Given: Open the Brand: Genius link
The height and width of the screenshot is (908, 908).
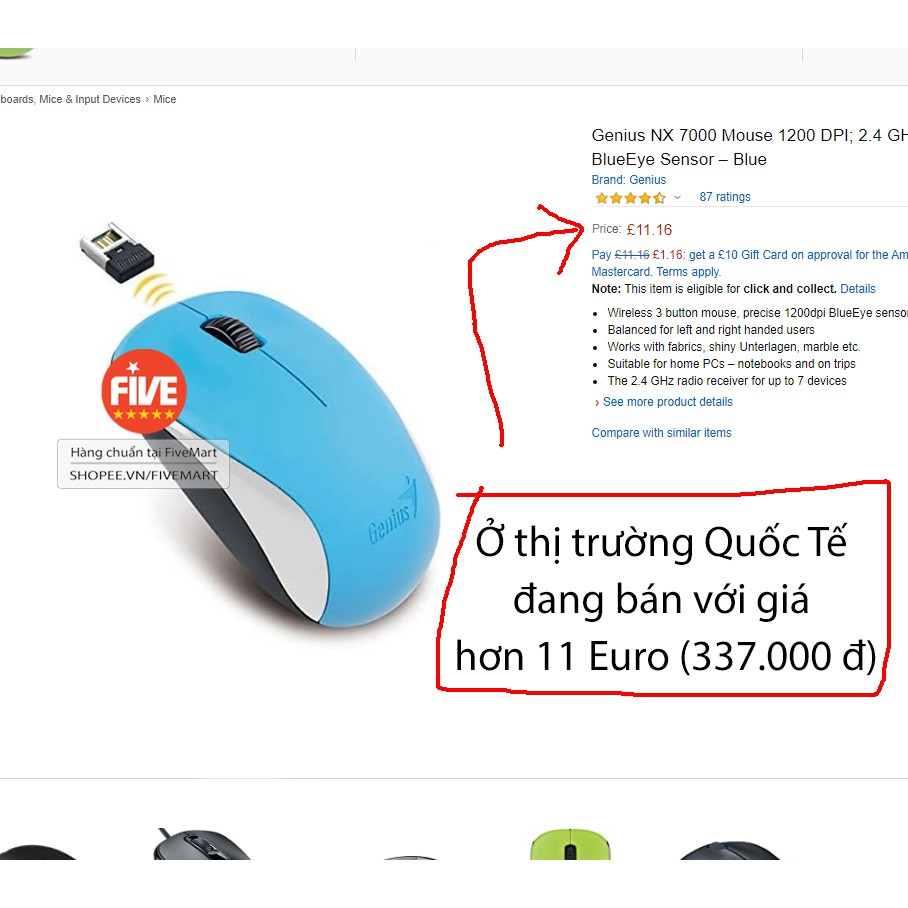Looking at the screenshot, I should 628,180.
